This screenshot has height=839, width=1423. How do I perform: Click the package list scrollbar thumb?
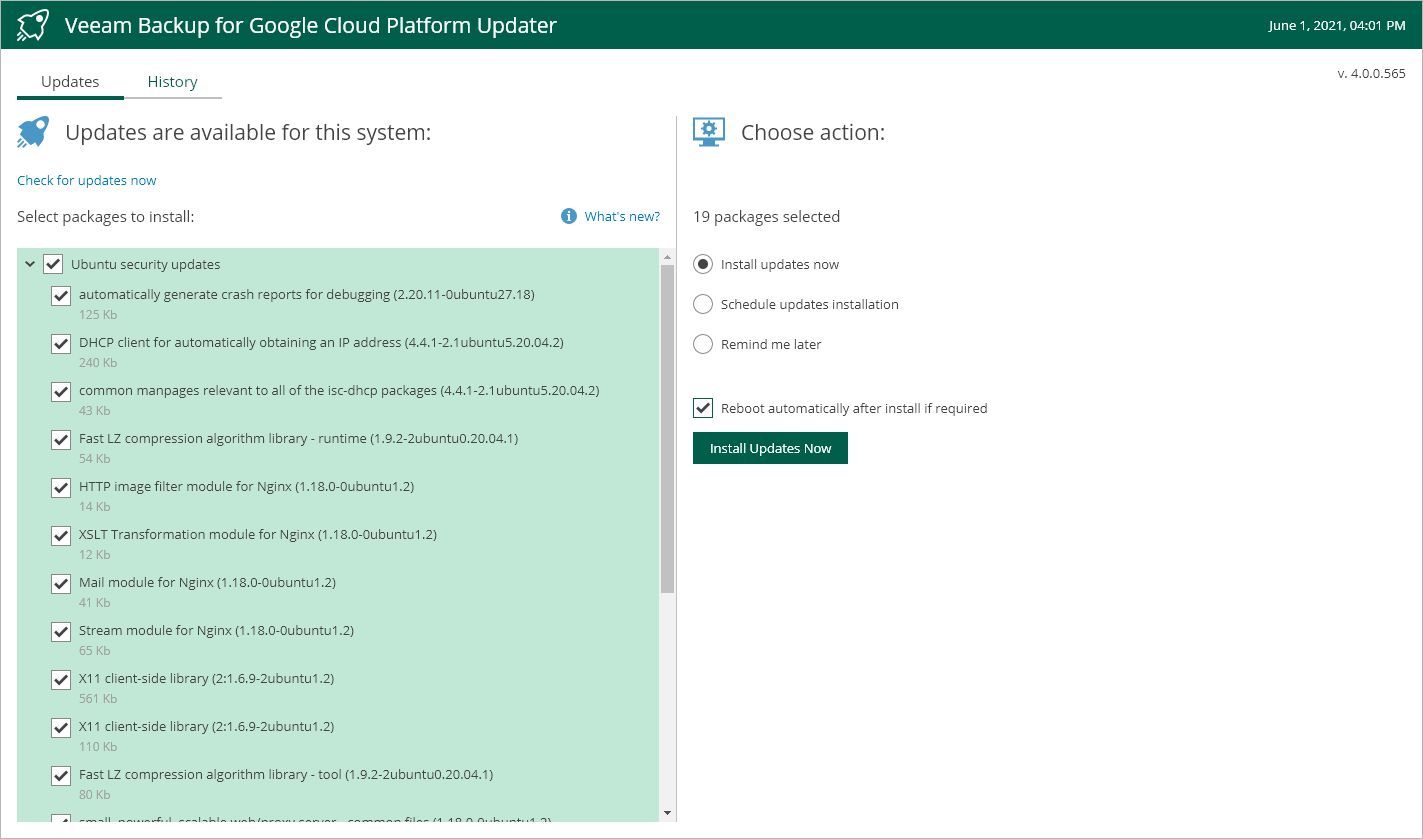(x=667, y=430)
